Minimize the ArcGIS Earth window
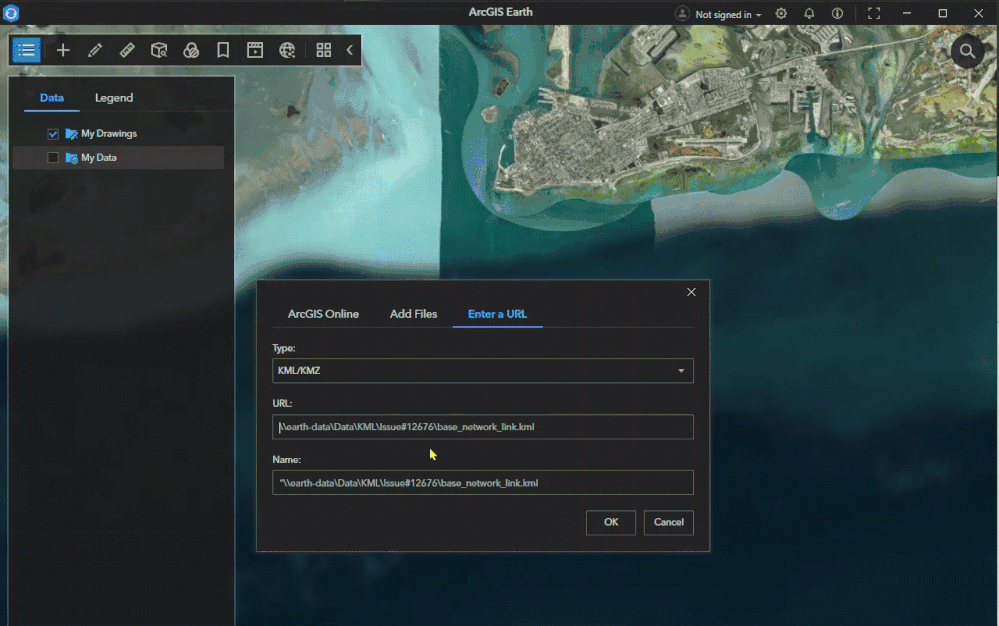The width and height of the screenshot is (999, 626). tap(907, 13)
